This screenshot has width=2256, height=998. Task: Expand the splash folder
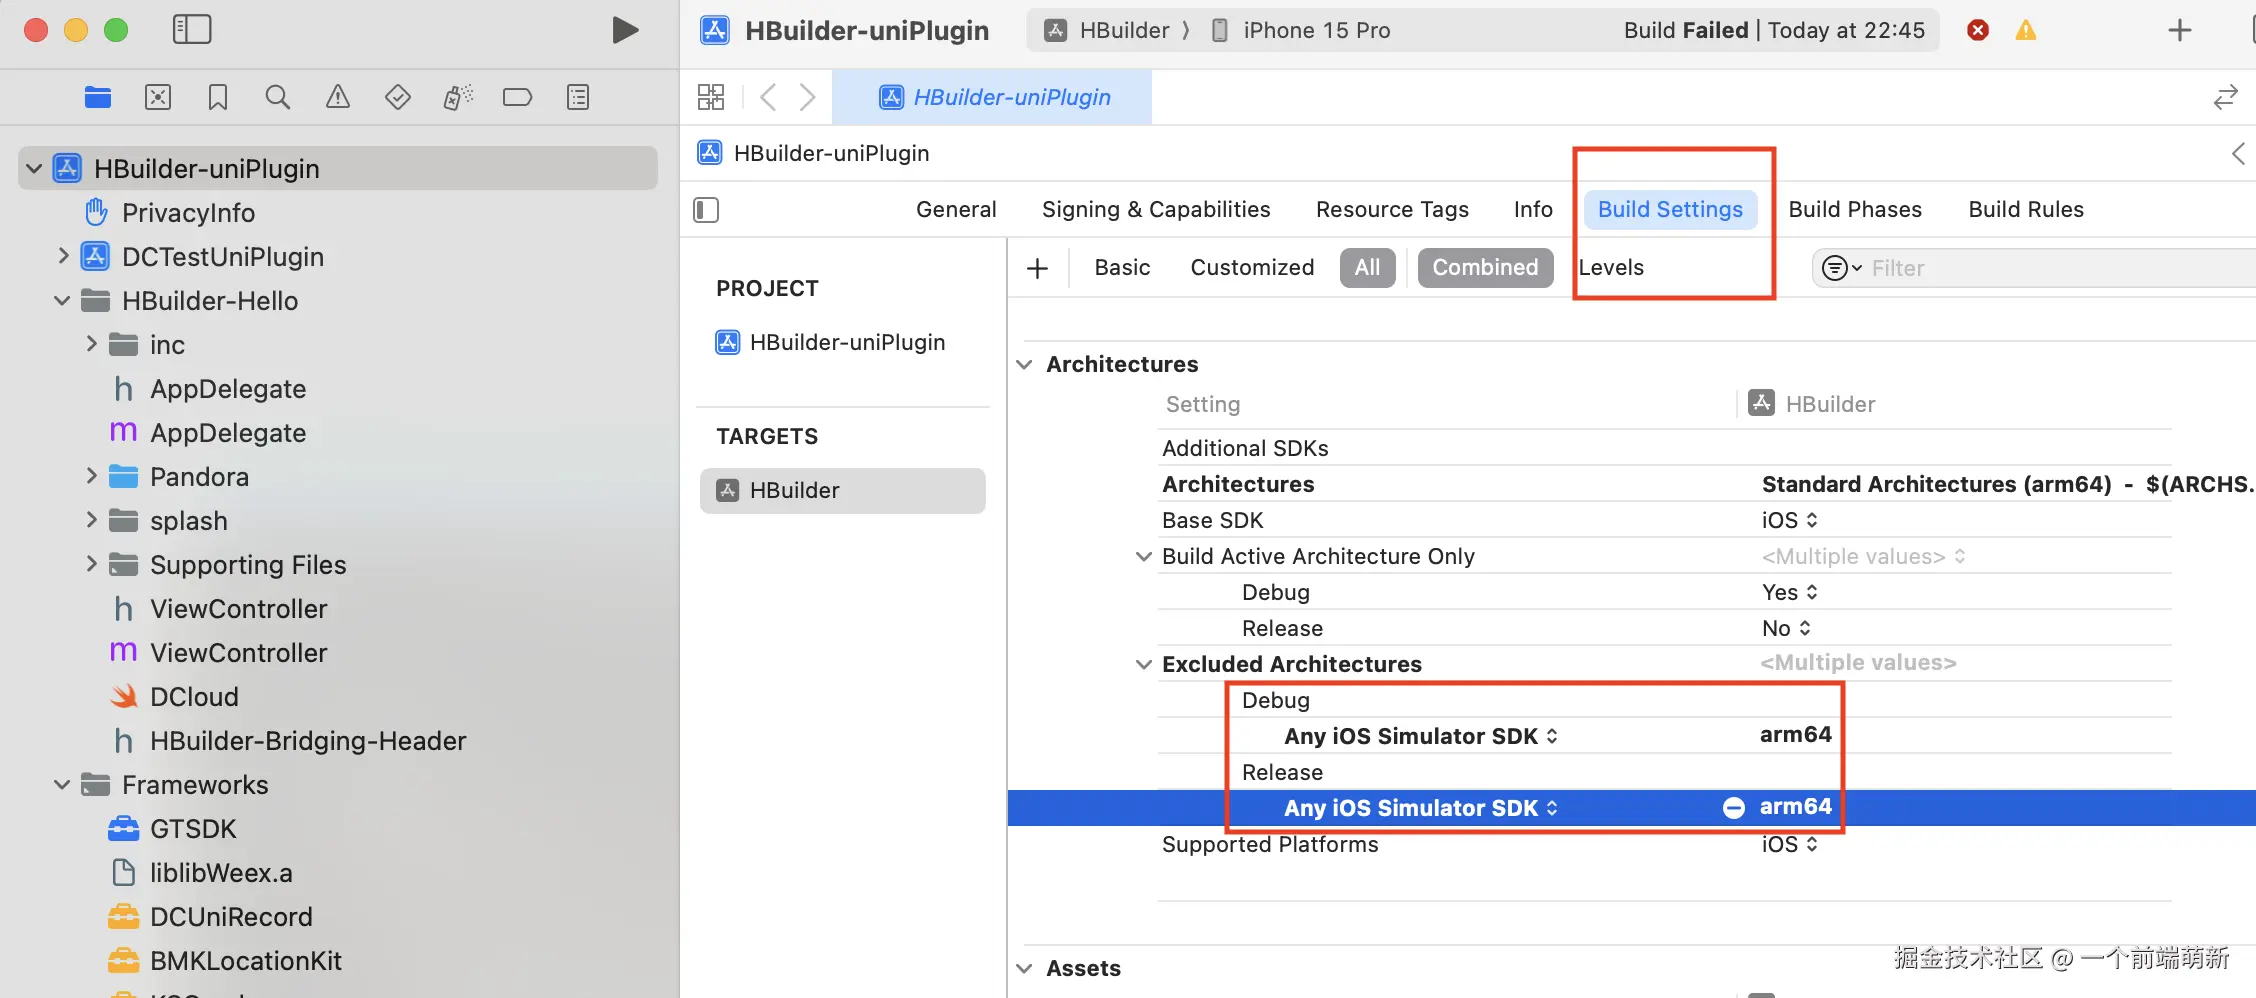pyautogui.click(x=91, y=520)
